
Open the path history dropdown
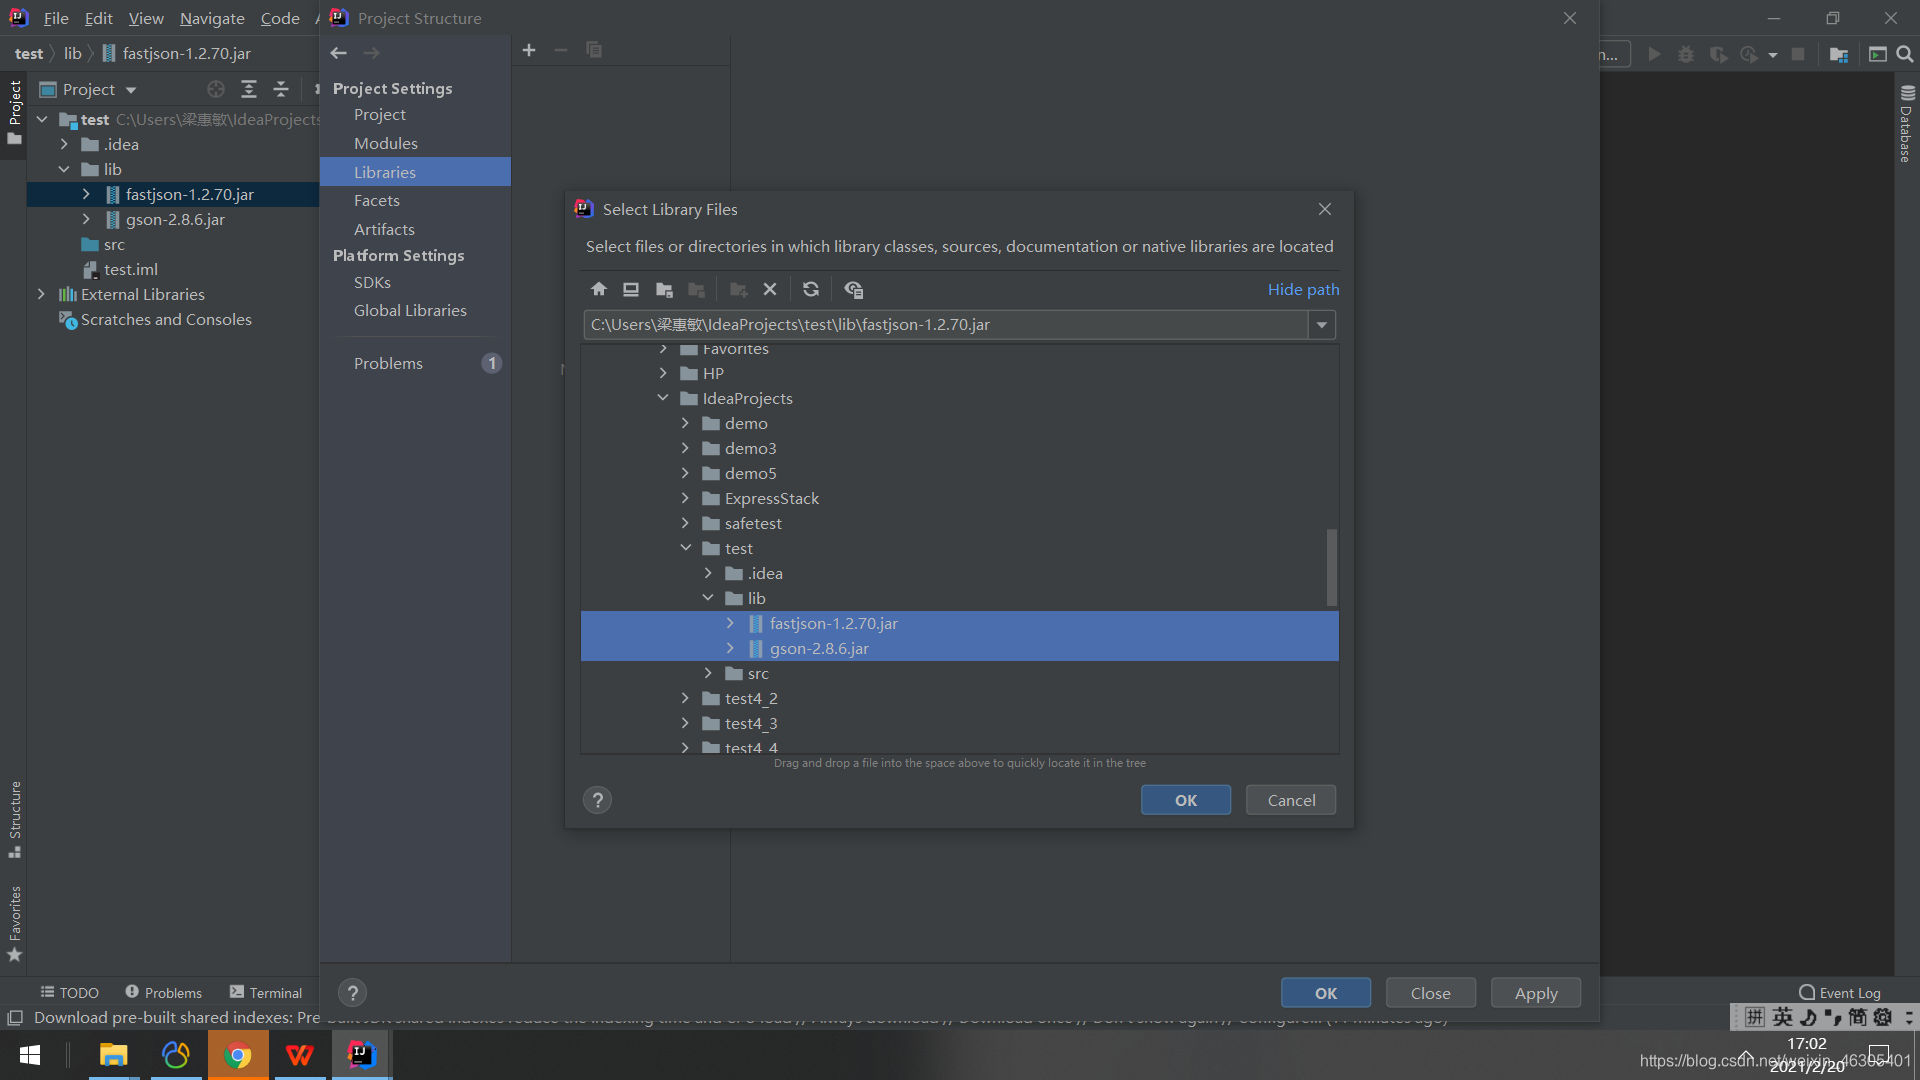1322,324
